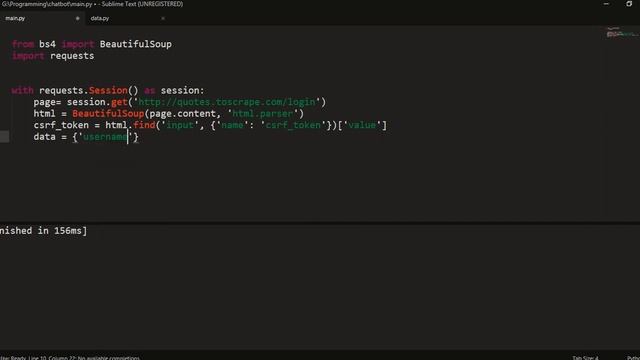Click the 'input' string in find call
The image size is (640, 360).
[x=180, y=125]
